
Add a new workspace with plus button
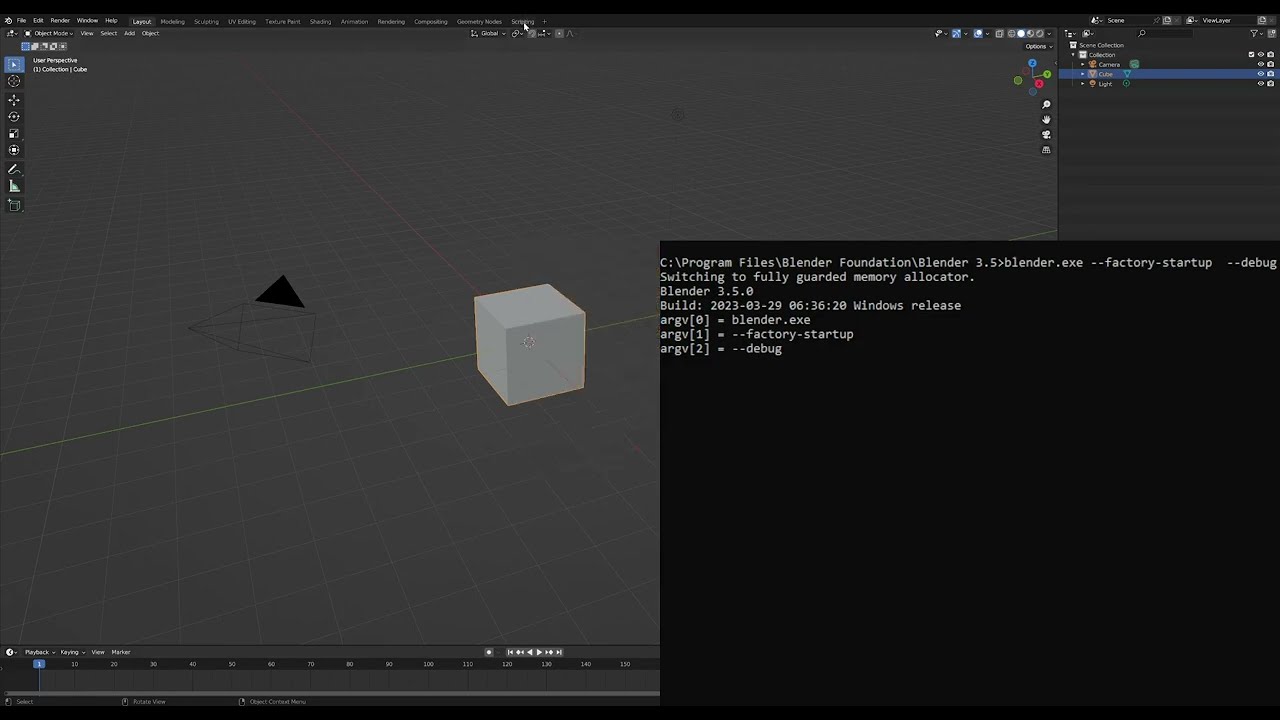[x=544, y=21]
